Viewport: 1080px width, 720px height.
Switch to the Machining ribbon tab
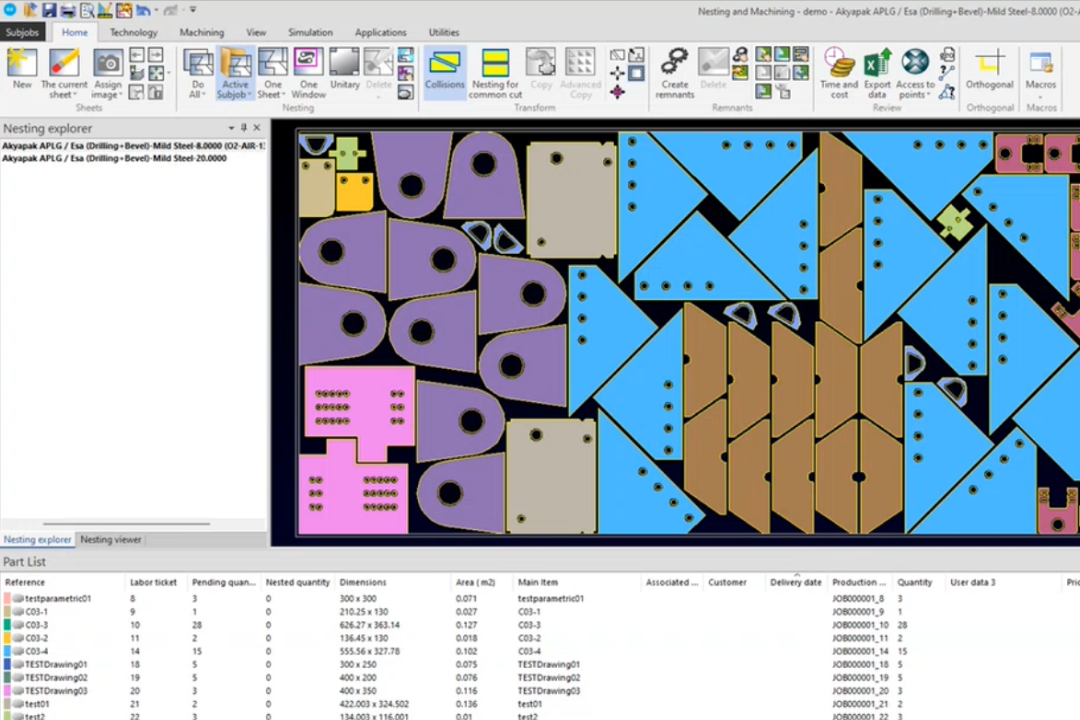[201, 32]
